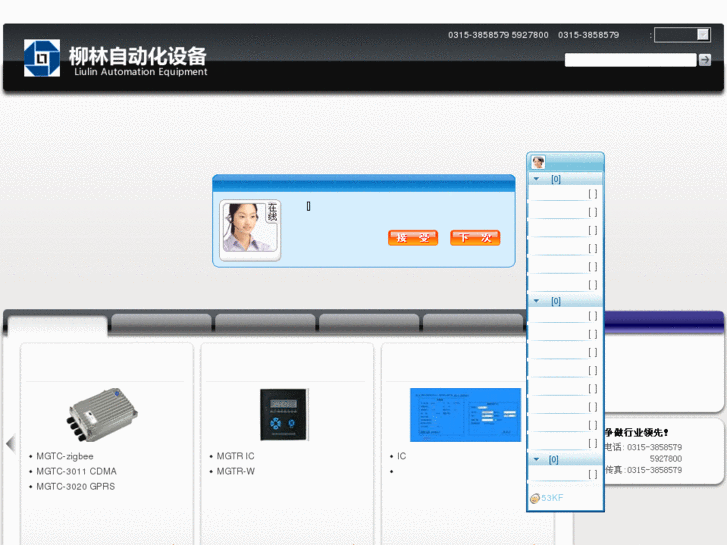Click the 电话: 0315-3858579 contact text

(643, 447)
